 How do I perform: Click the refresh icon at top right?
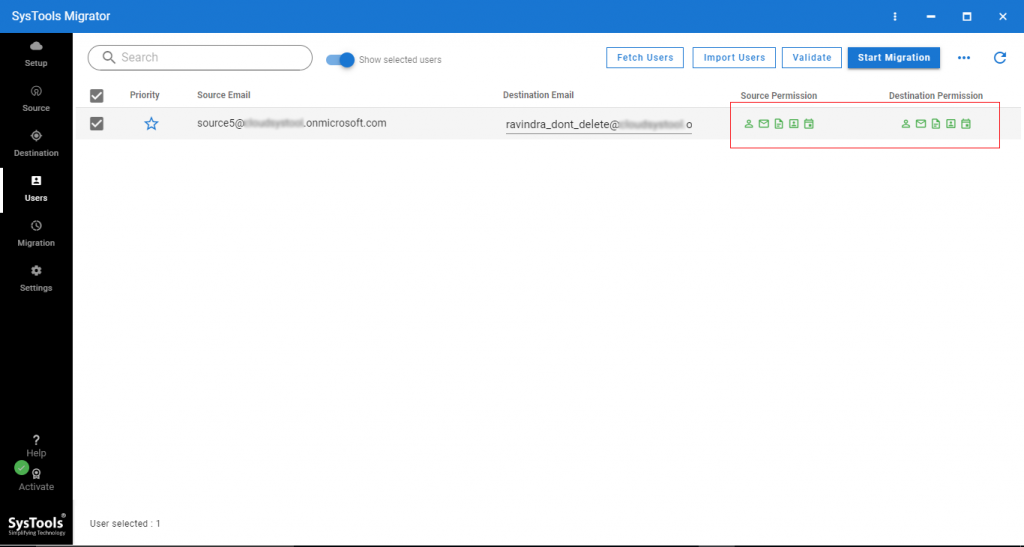[x=999, y=57]
